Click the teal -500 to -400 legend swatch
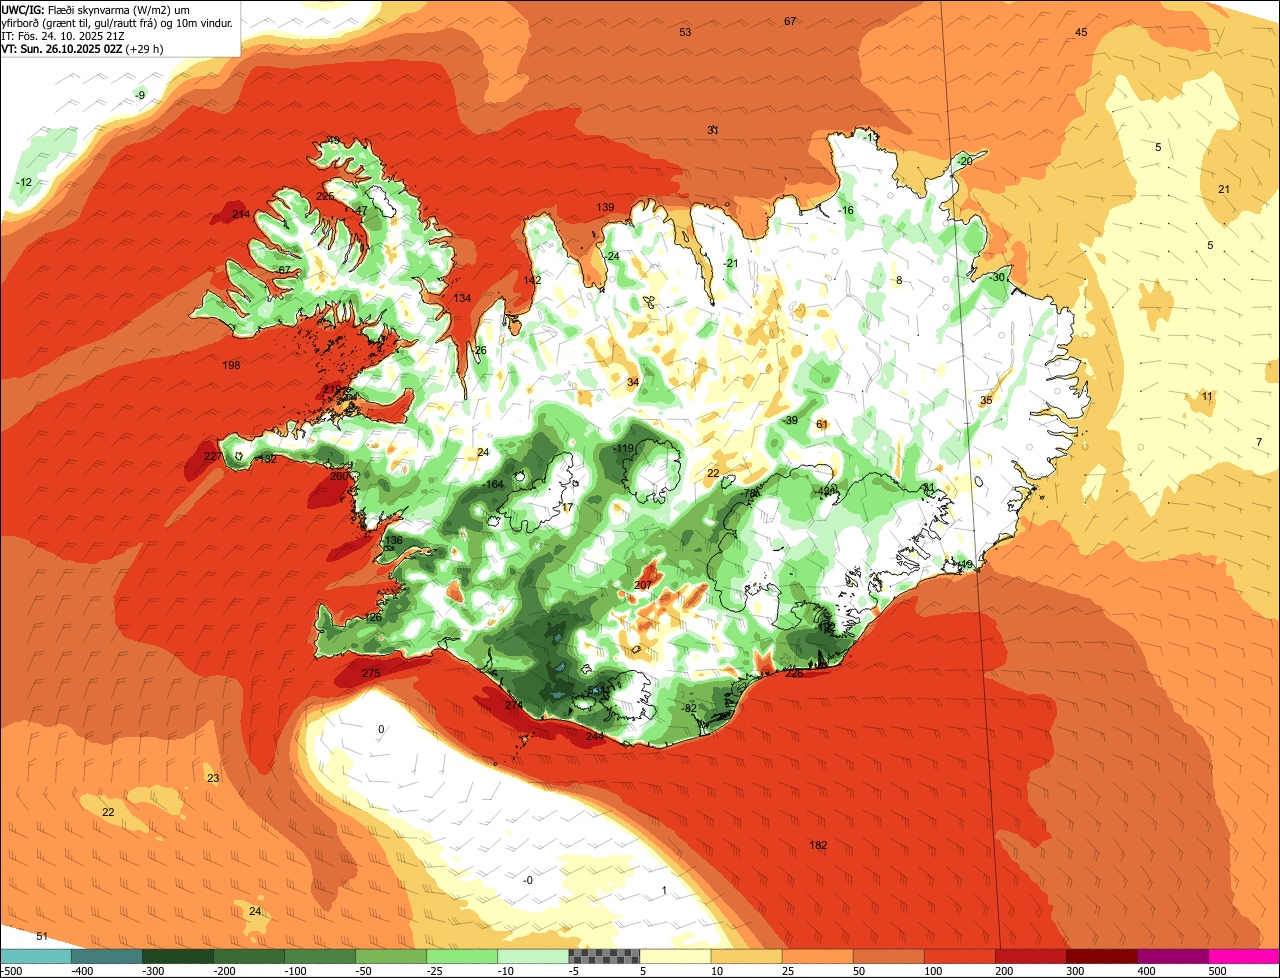 pyautogui.click(x=36, y=956)
